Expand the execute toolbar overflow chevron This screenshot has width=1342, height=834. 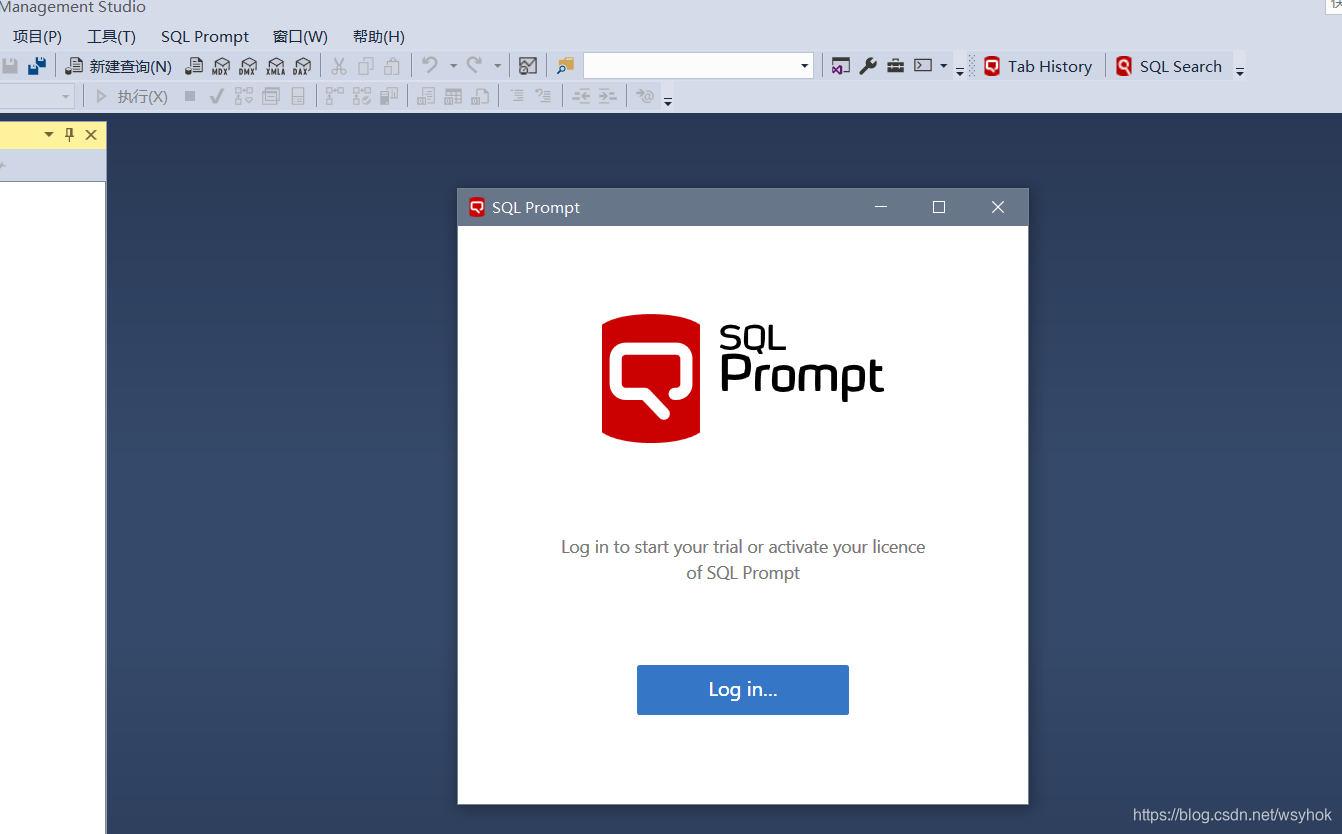[667, 100]
